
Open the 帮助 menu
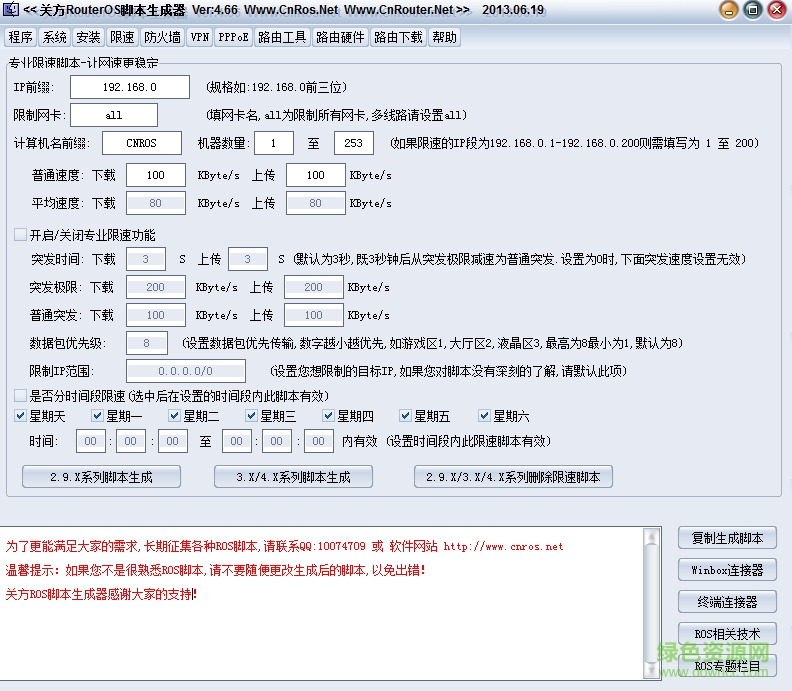click(444, 37)
